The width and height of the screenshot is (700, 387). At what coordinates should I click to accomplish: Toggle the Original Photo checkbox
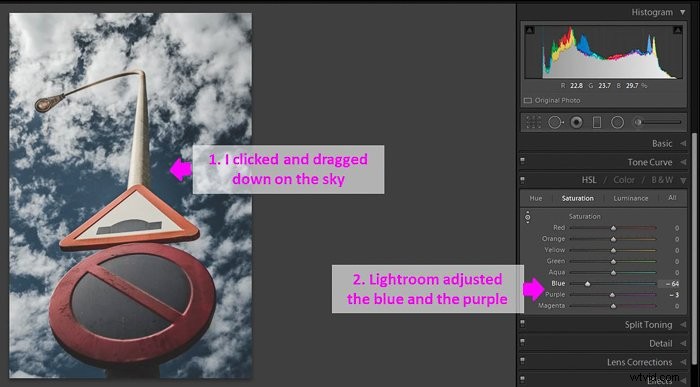point(528,100)
